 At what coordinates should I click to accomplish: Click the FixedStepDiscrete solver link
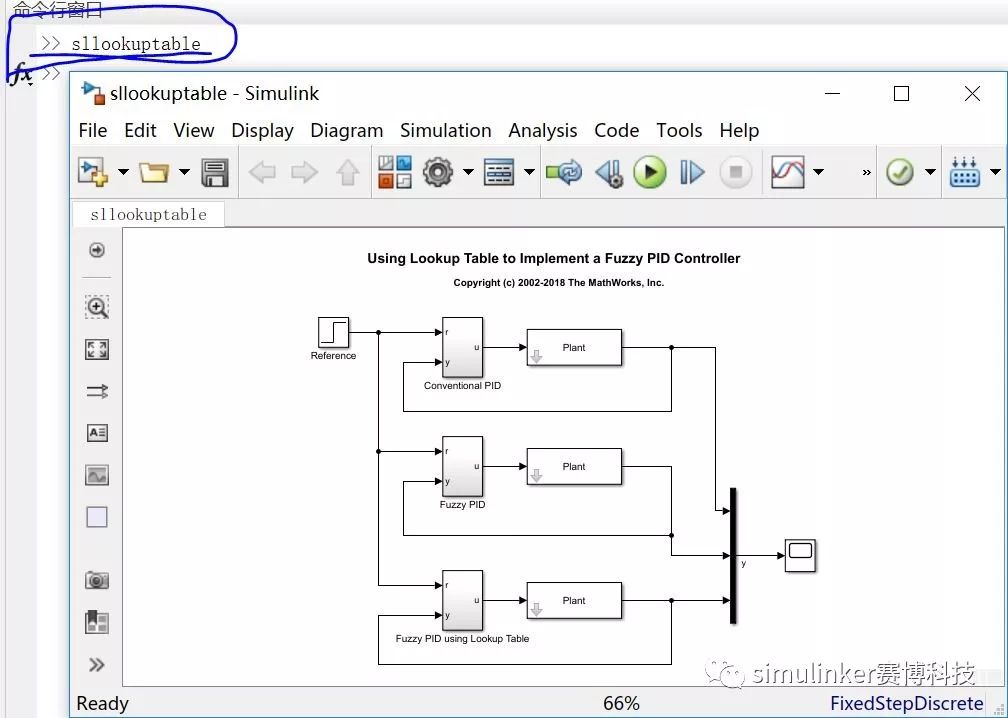click(x=906, y=703)
